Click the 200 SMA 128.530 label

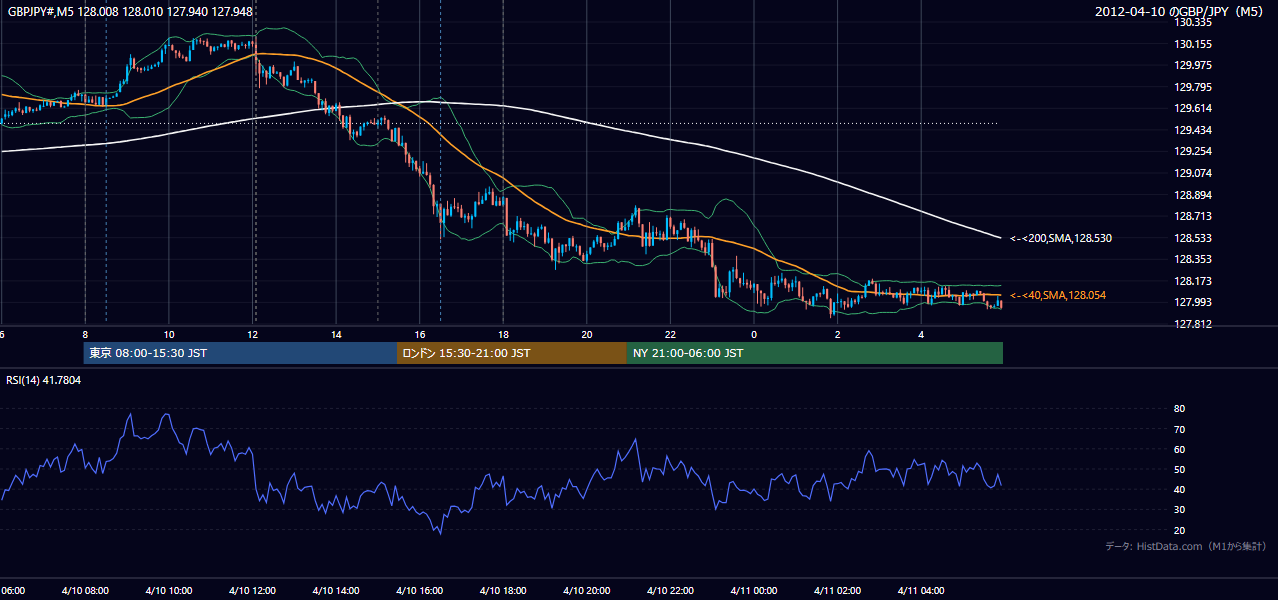pyautogui.click(x=1061, y=238)
